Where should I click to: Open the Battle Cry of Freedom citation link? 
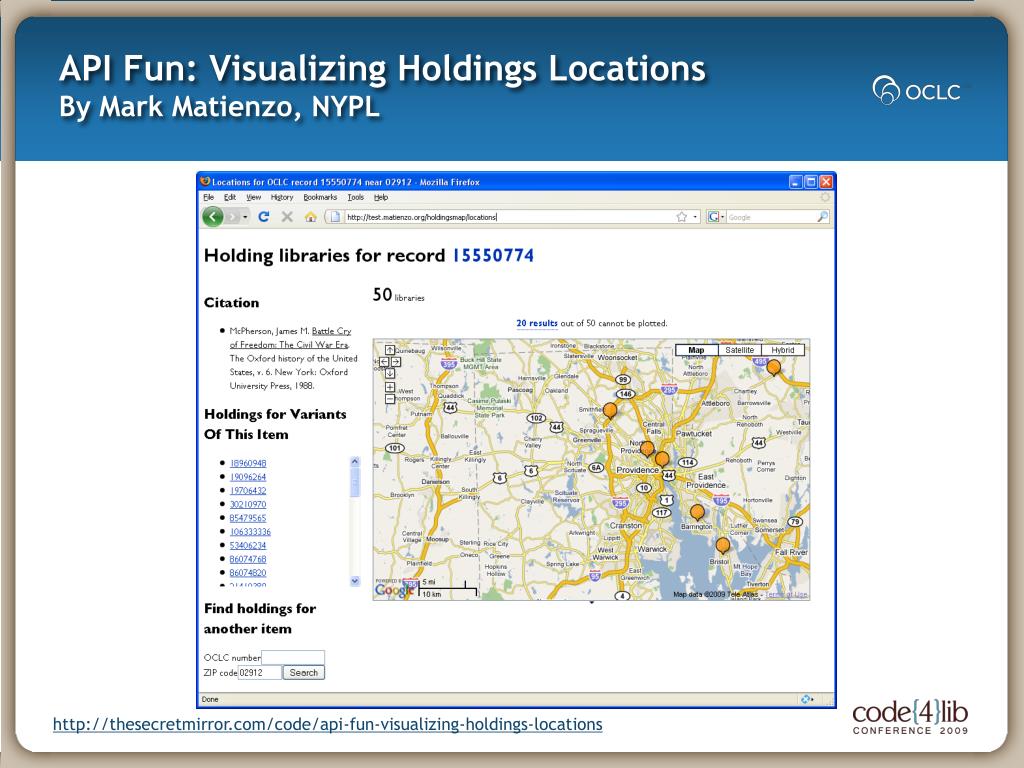[291, 338]
